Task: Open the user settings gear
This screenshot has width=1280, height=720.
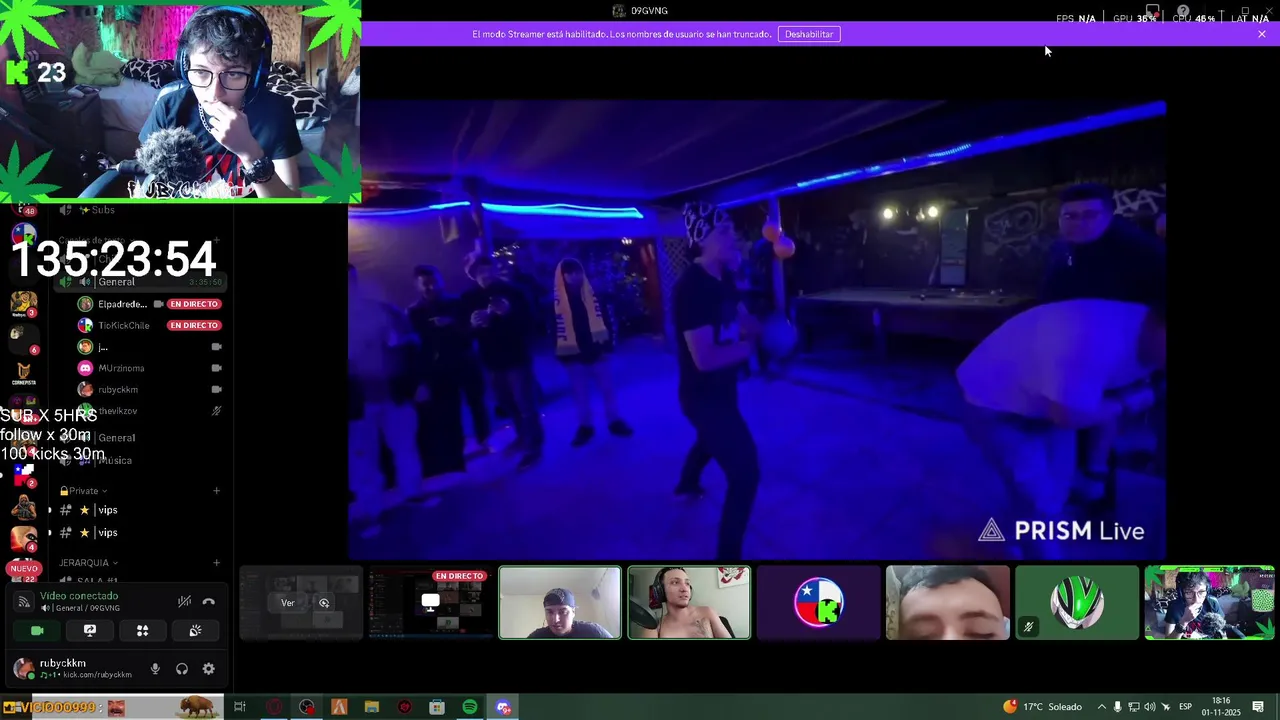Action: [208, 669]
